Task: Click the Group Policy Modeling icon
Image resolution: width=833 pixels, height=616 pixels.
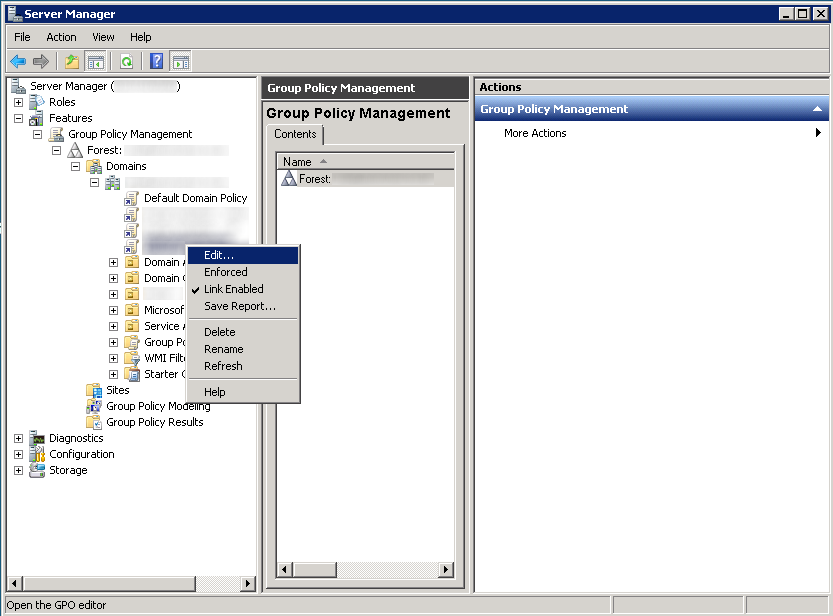Action: pyautogui.click(x=94, y=406)
